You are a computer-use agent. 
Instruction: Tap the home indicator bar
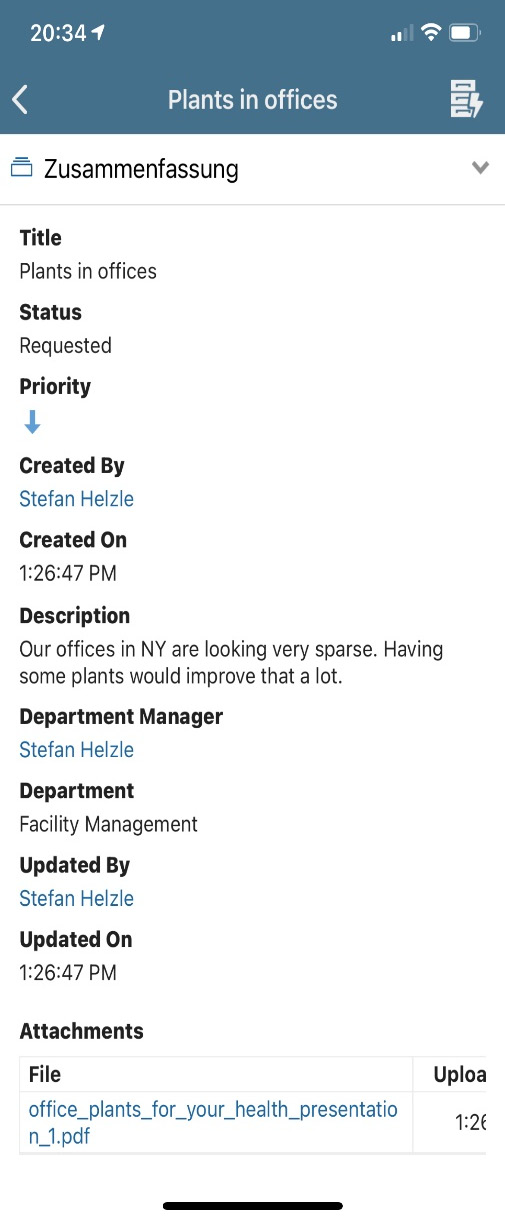252,1206
